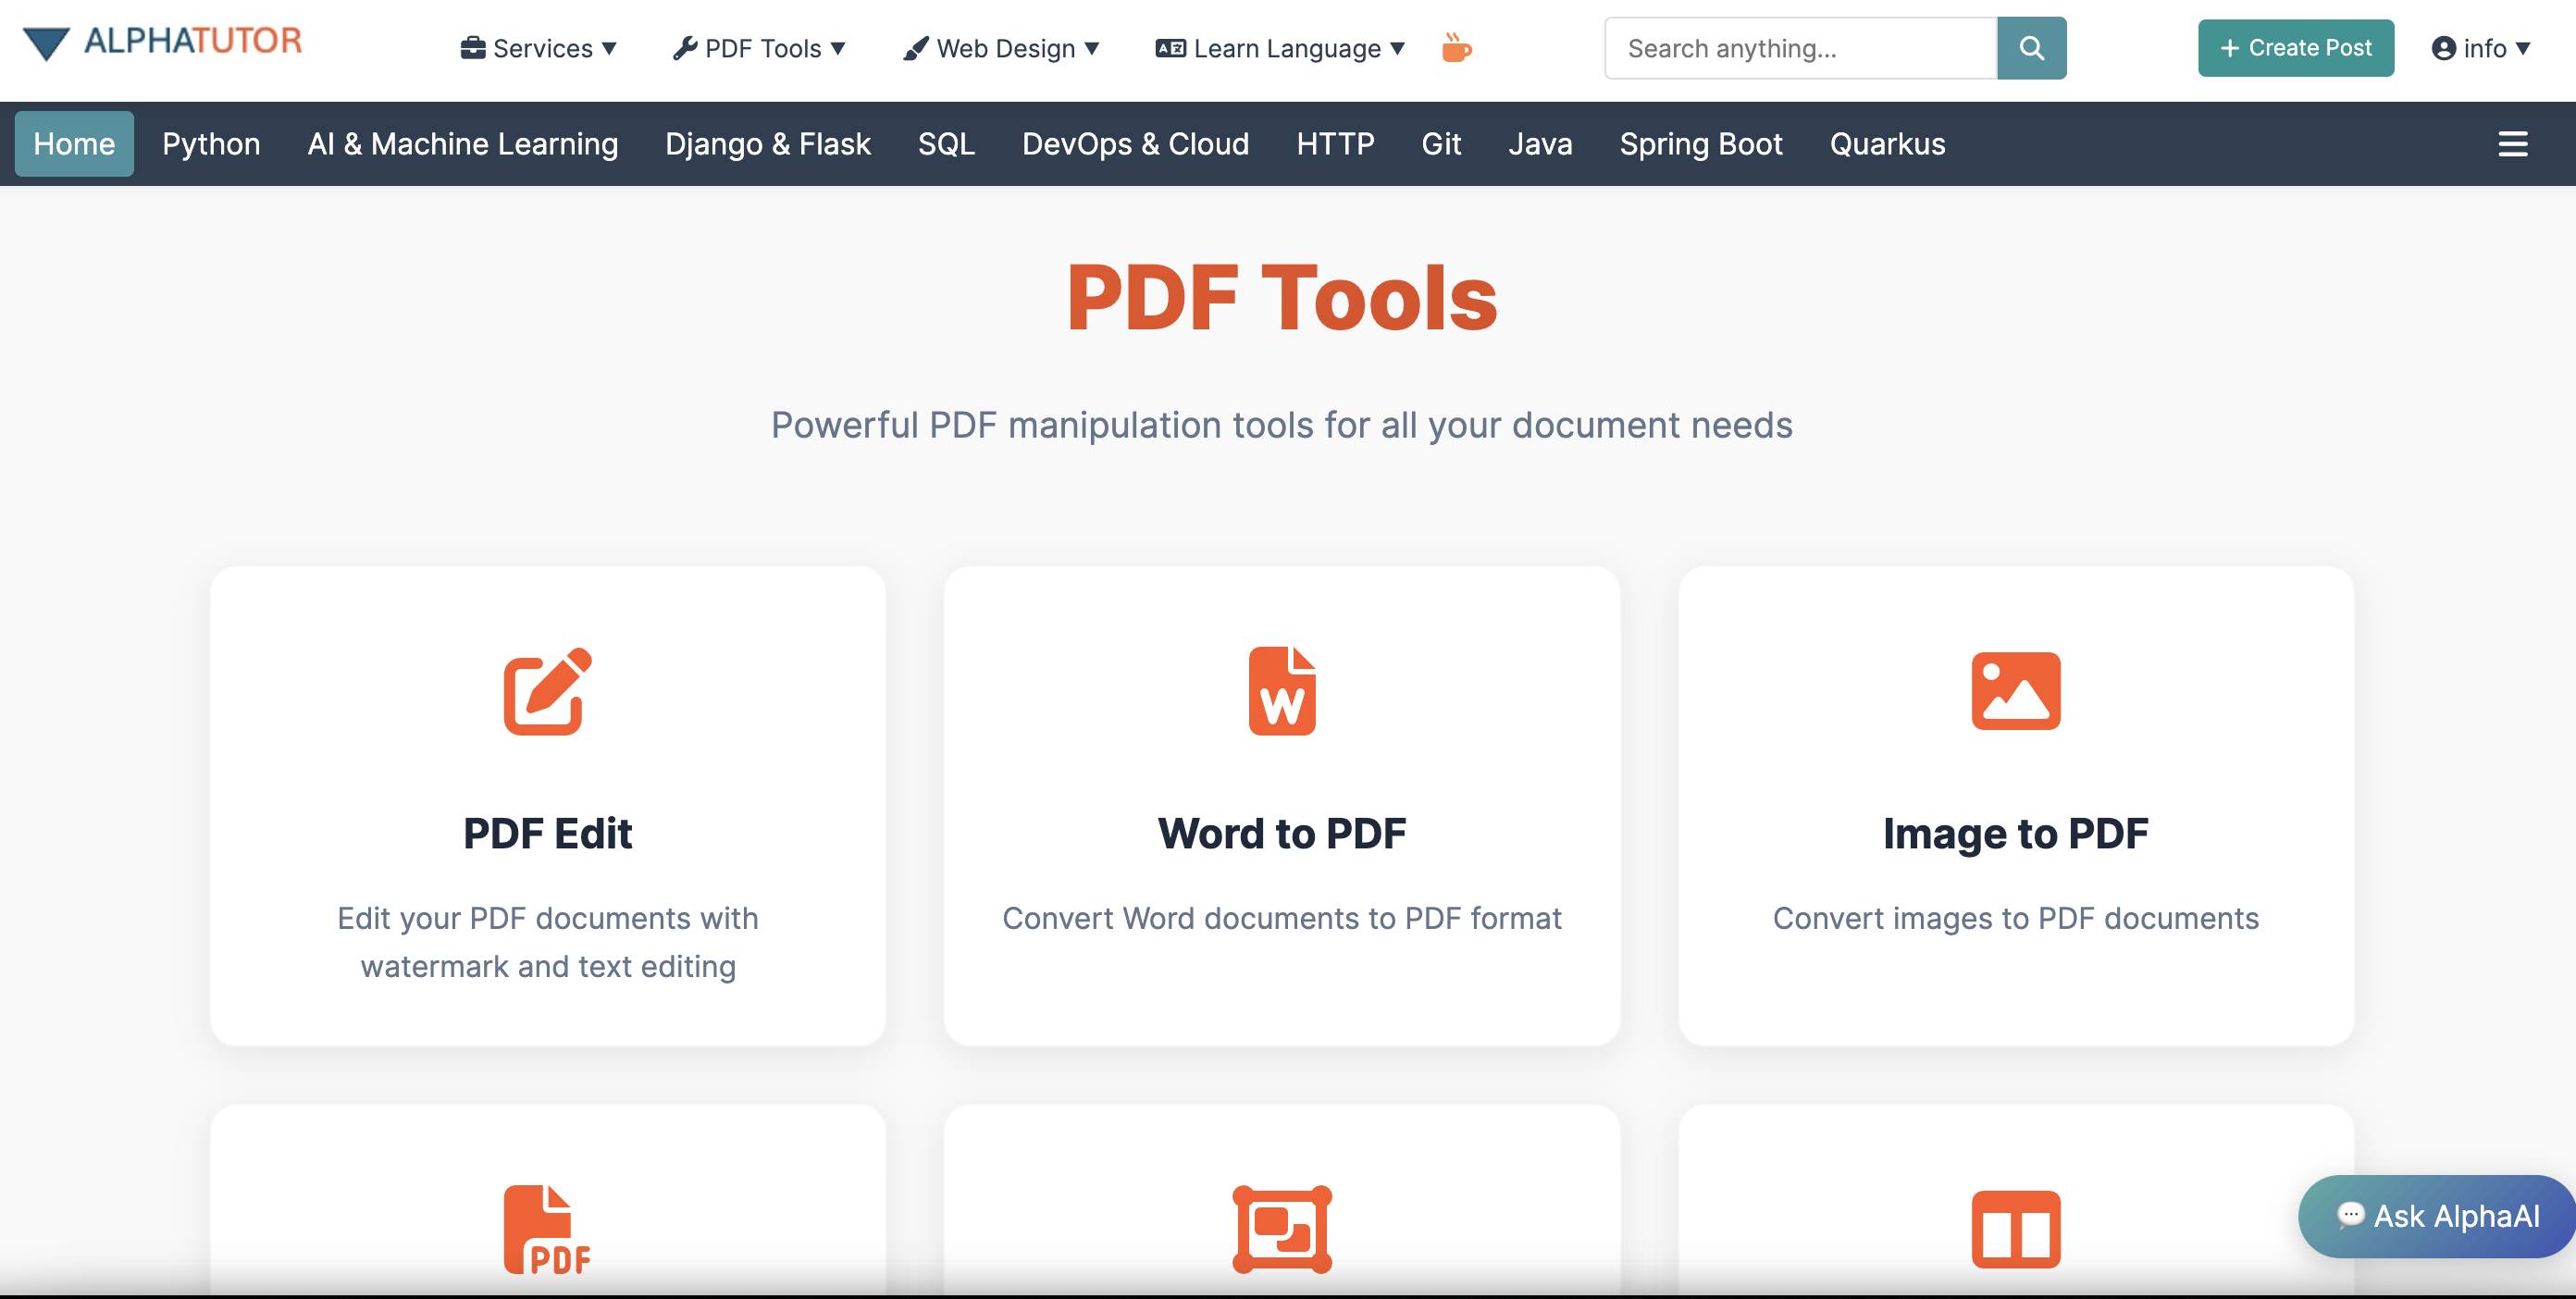Click the object group frame icon
This screenshot has width=2576, height=1299.
1282,1229
